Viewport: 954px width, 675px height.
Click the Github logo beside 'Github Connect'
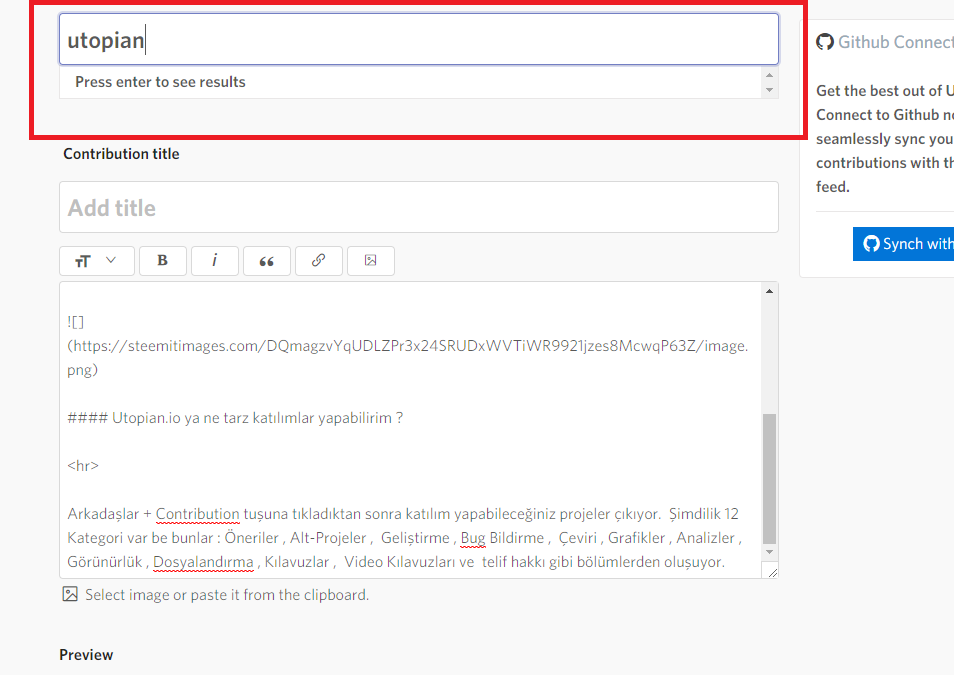(824, 42)
